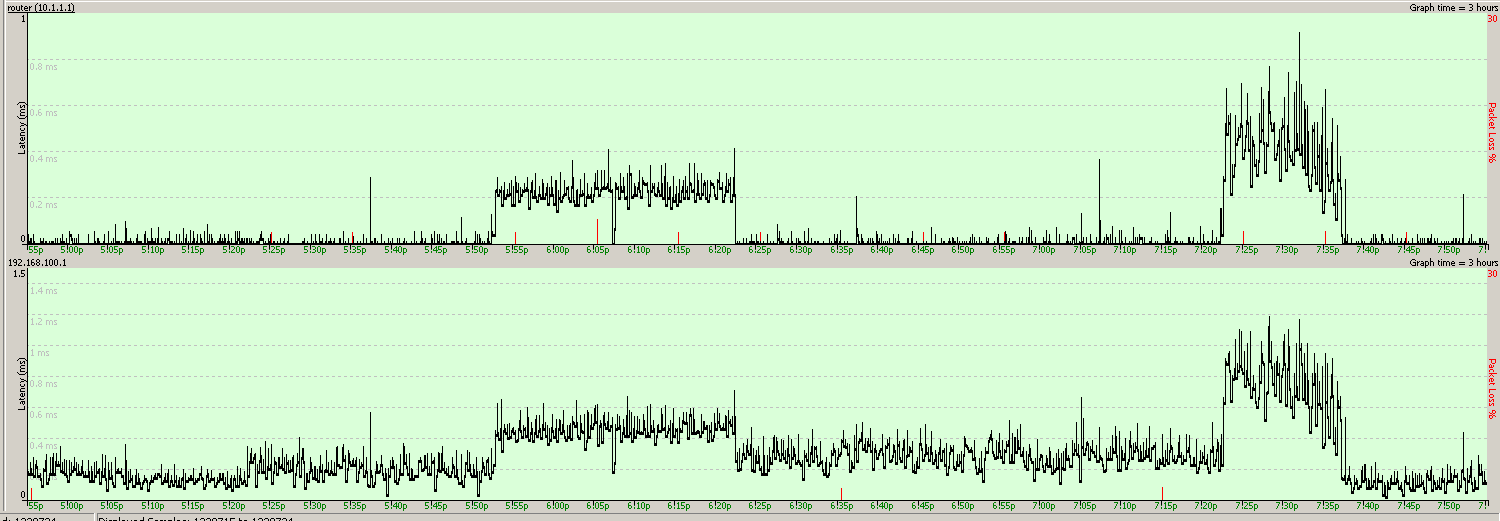The height and width of the screenshot is (521, 1500).
Task: Click the packet loss marker near 6:15p in router graph
Action: (x=678, y=237)
